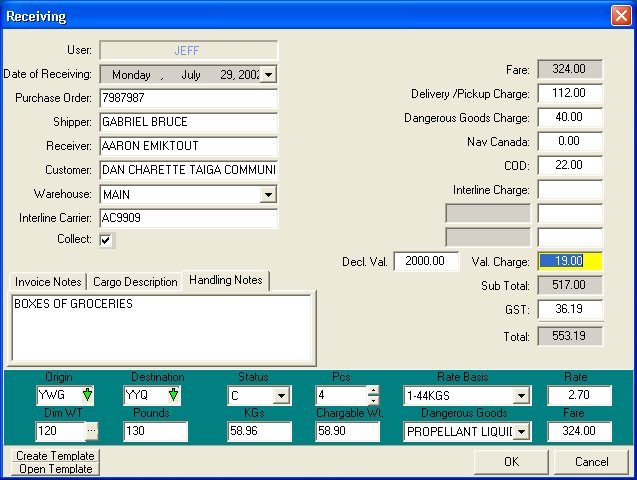
Task: Click the top Fare value 324.00
Action: (570, 69)
